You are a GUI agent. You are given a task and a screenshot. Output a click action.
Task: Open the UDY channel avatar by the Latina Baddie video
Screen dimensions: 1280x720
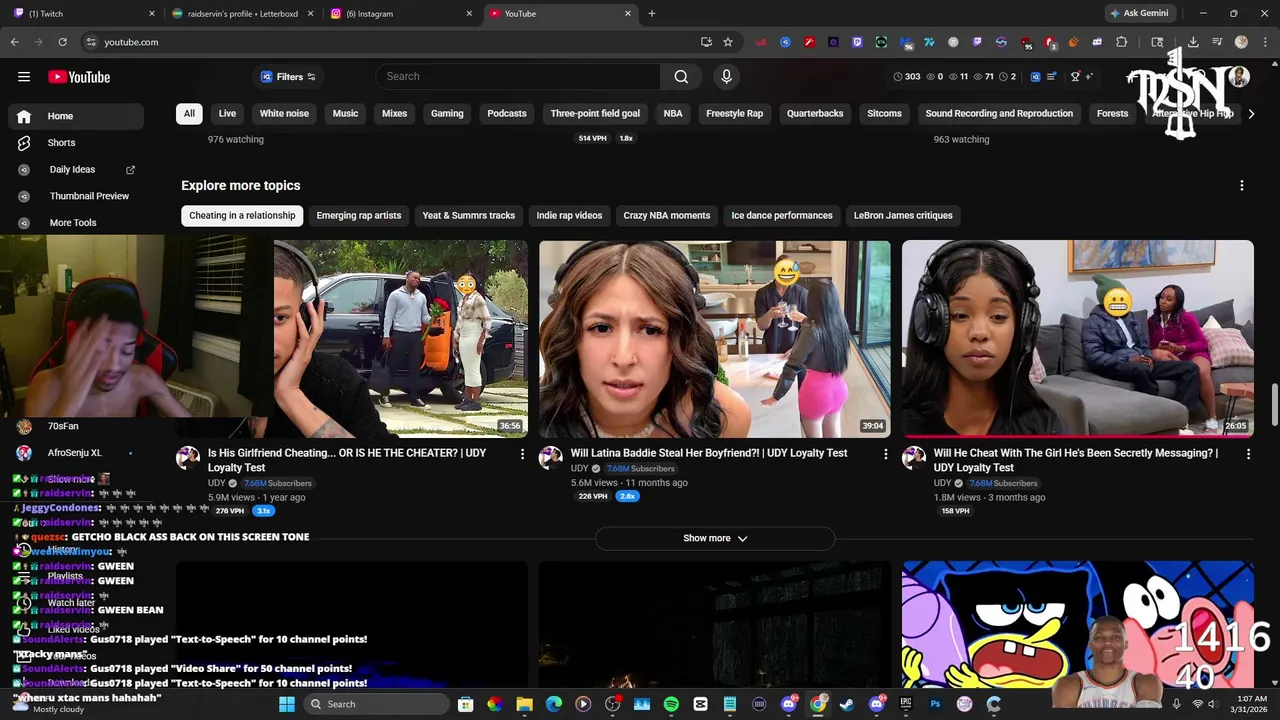pos(551,458)
